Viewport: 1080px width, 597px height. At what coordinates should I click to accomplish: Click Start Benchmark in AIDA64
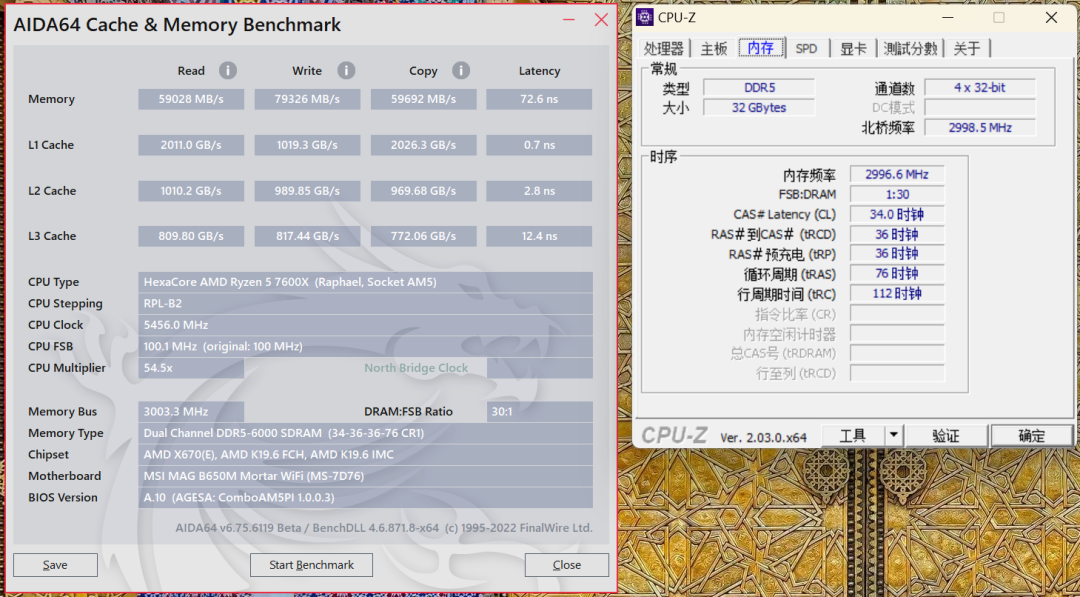pyautogui.click(x=311, y=565)
